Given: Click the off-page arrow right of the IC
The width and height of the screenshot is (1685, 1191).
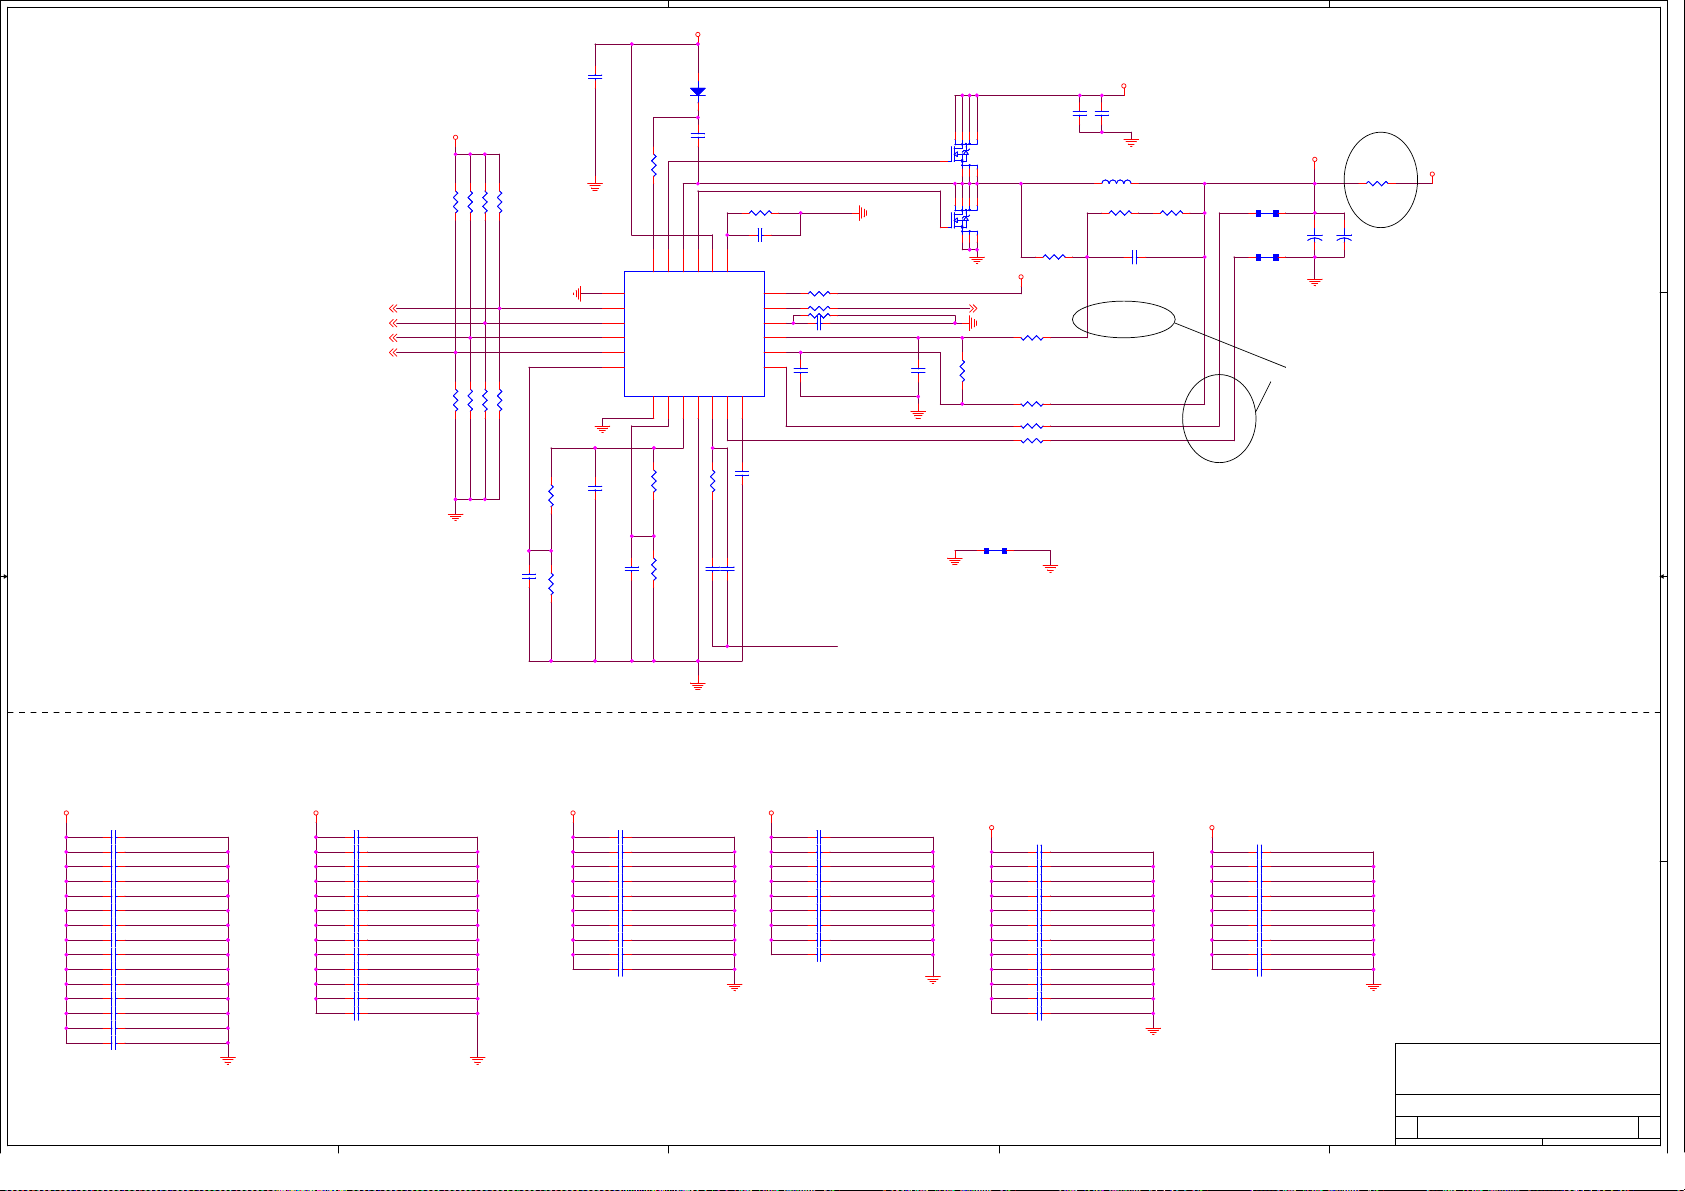Looking at the screenshot, I should click(973, 308).
